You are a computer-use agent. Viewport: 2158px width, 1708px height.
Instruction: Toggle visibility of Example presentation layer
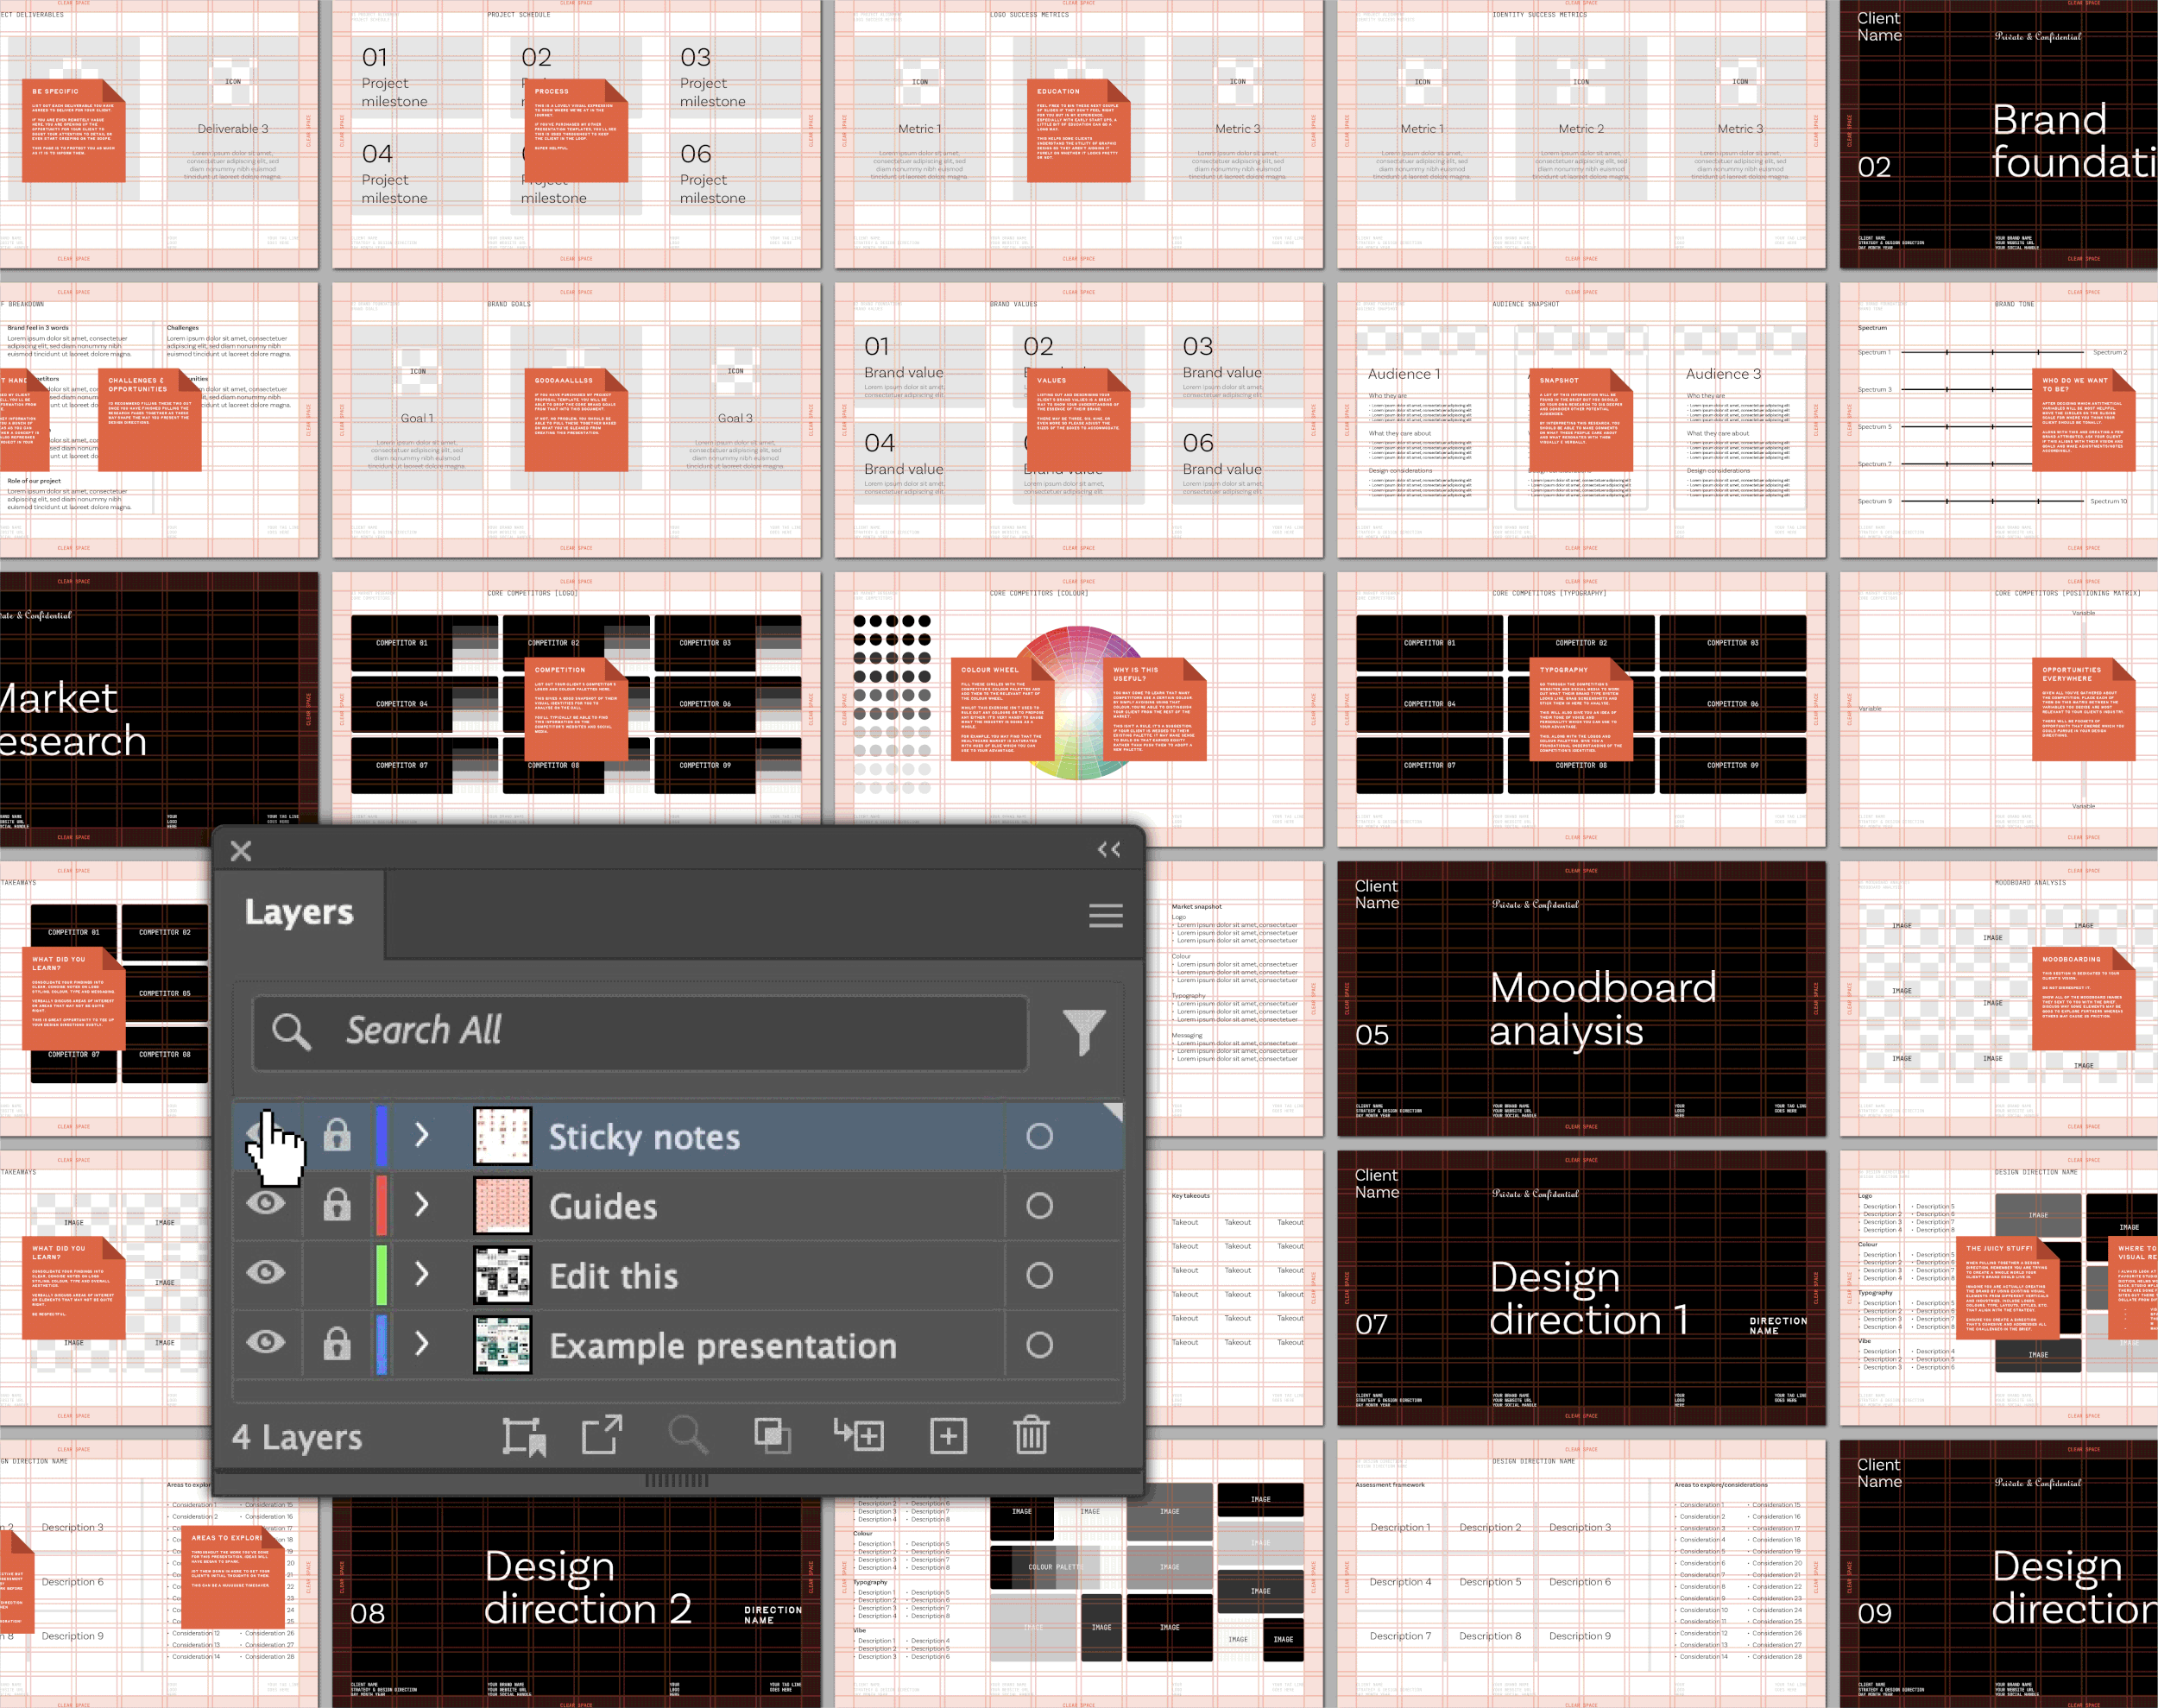266,1343
